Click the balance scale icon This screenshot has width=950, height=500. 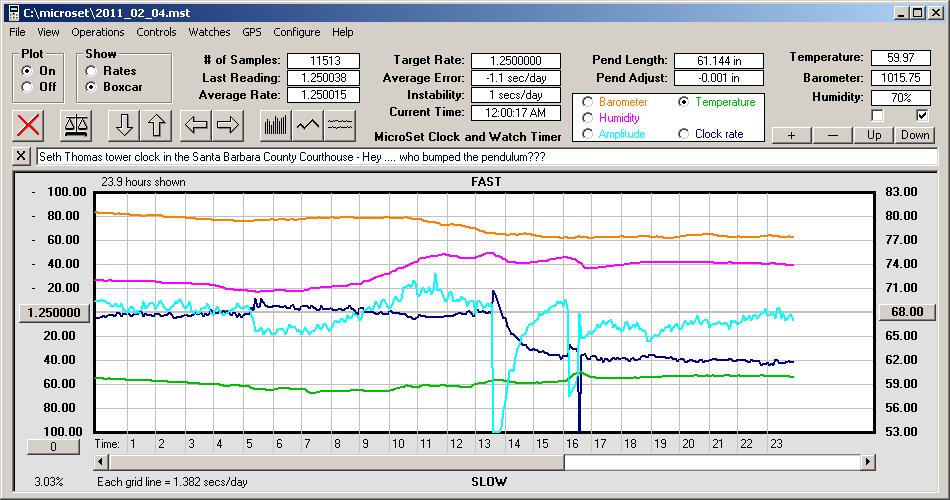pyautogui.click(x=75, y=125)
